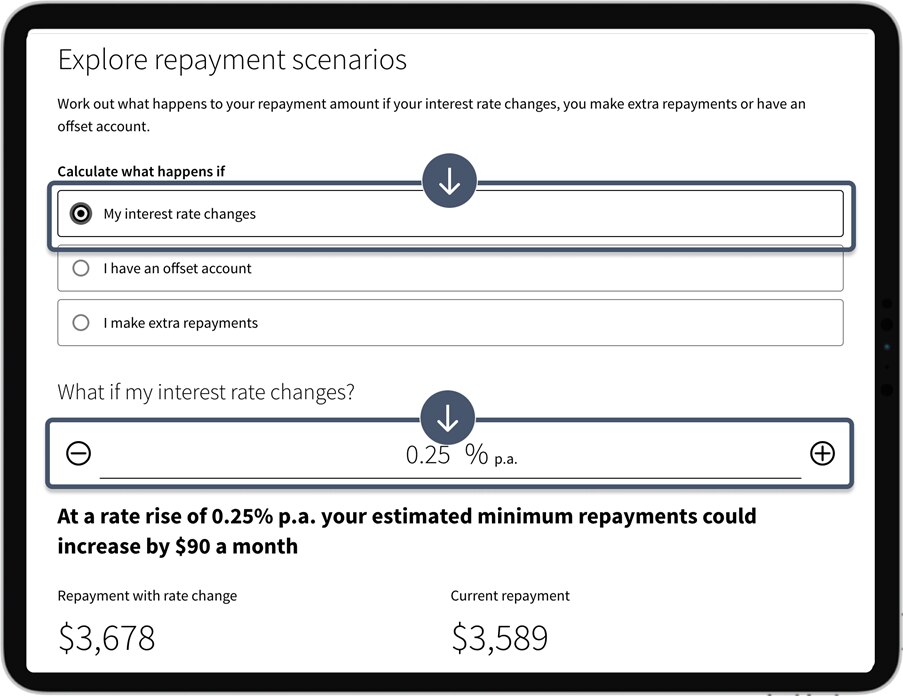This screenshot has height=696, width=903.
Task: Click the 0.25 interest rate input field
Action: [x=428, y=455]
